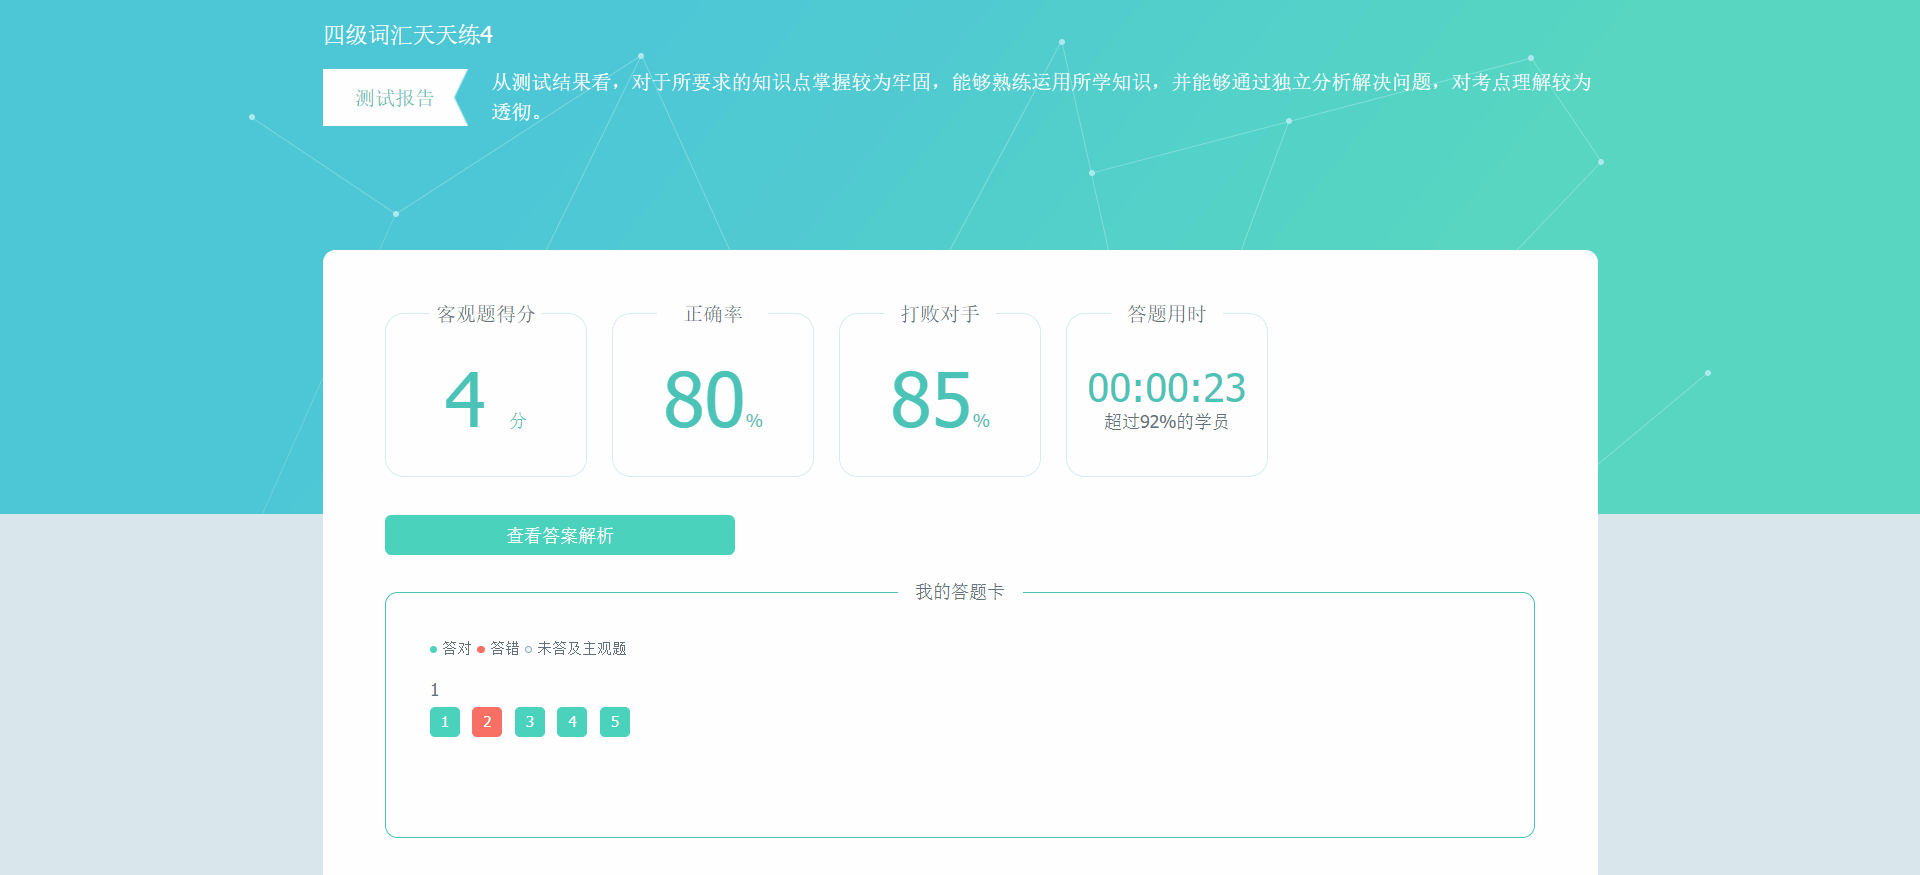Jump to question 5 in the answer card
1920x875 pixels.
[615, 722]
